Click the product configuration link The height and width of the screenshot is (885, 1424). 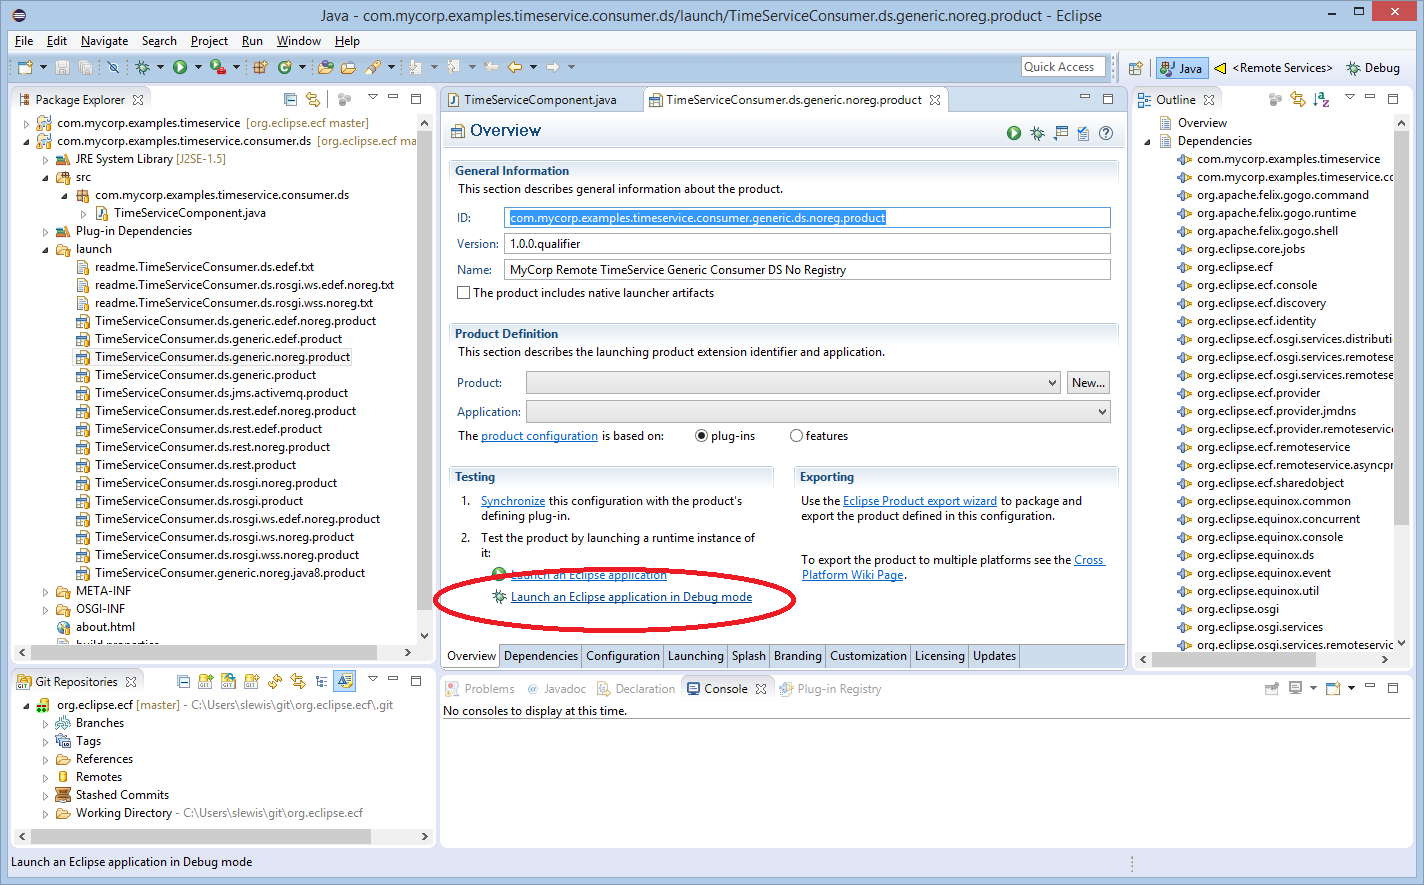click(x=539, y=436)
